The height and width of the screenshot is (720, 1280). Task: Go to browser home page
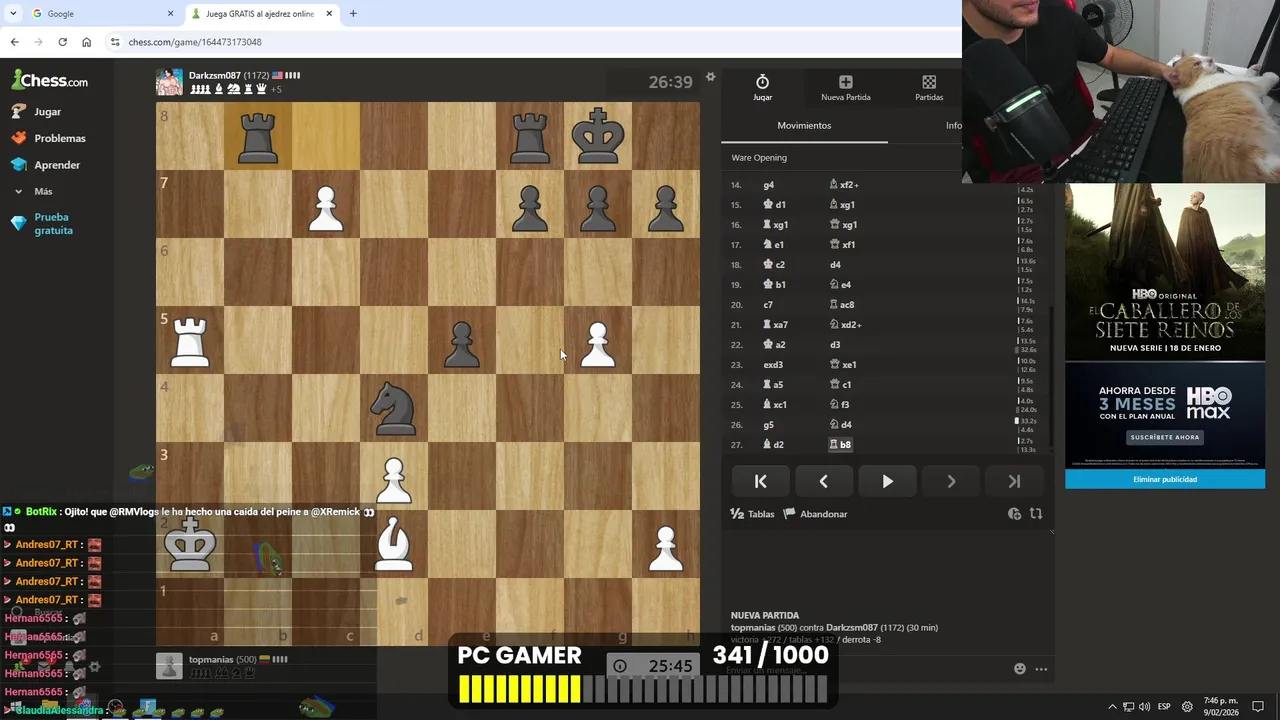86,42
